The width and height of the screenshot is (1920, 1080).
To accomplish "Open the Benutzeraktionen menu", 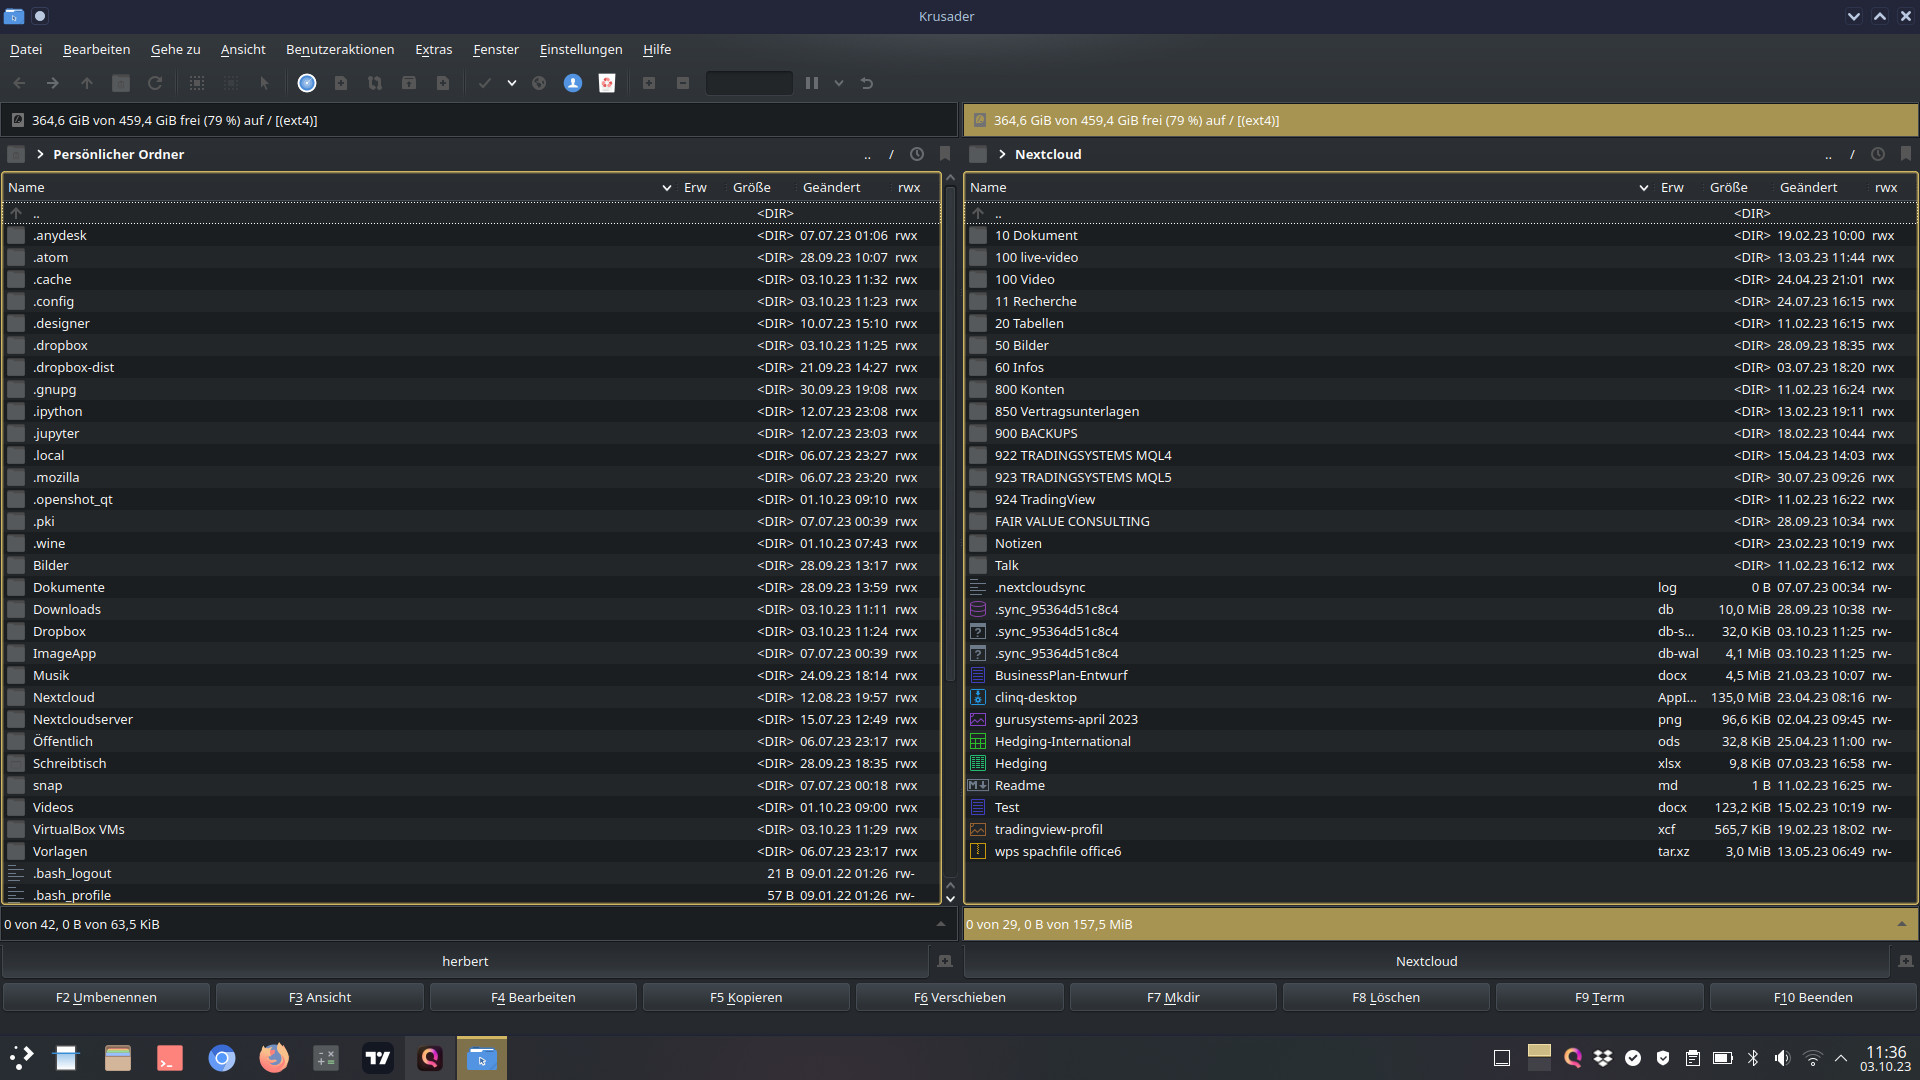I will point(340,49).
